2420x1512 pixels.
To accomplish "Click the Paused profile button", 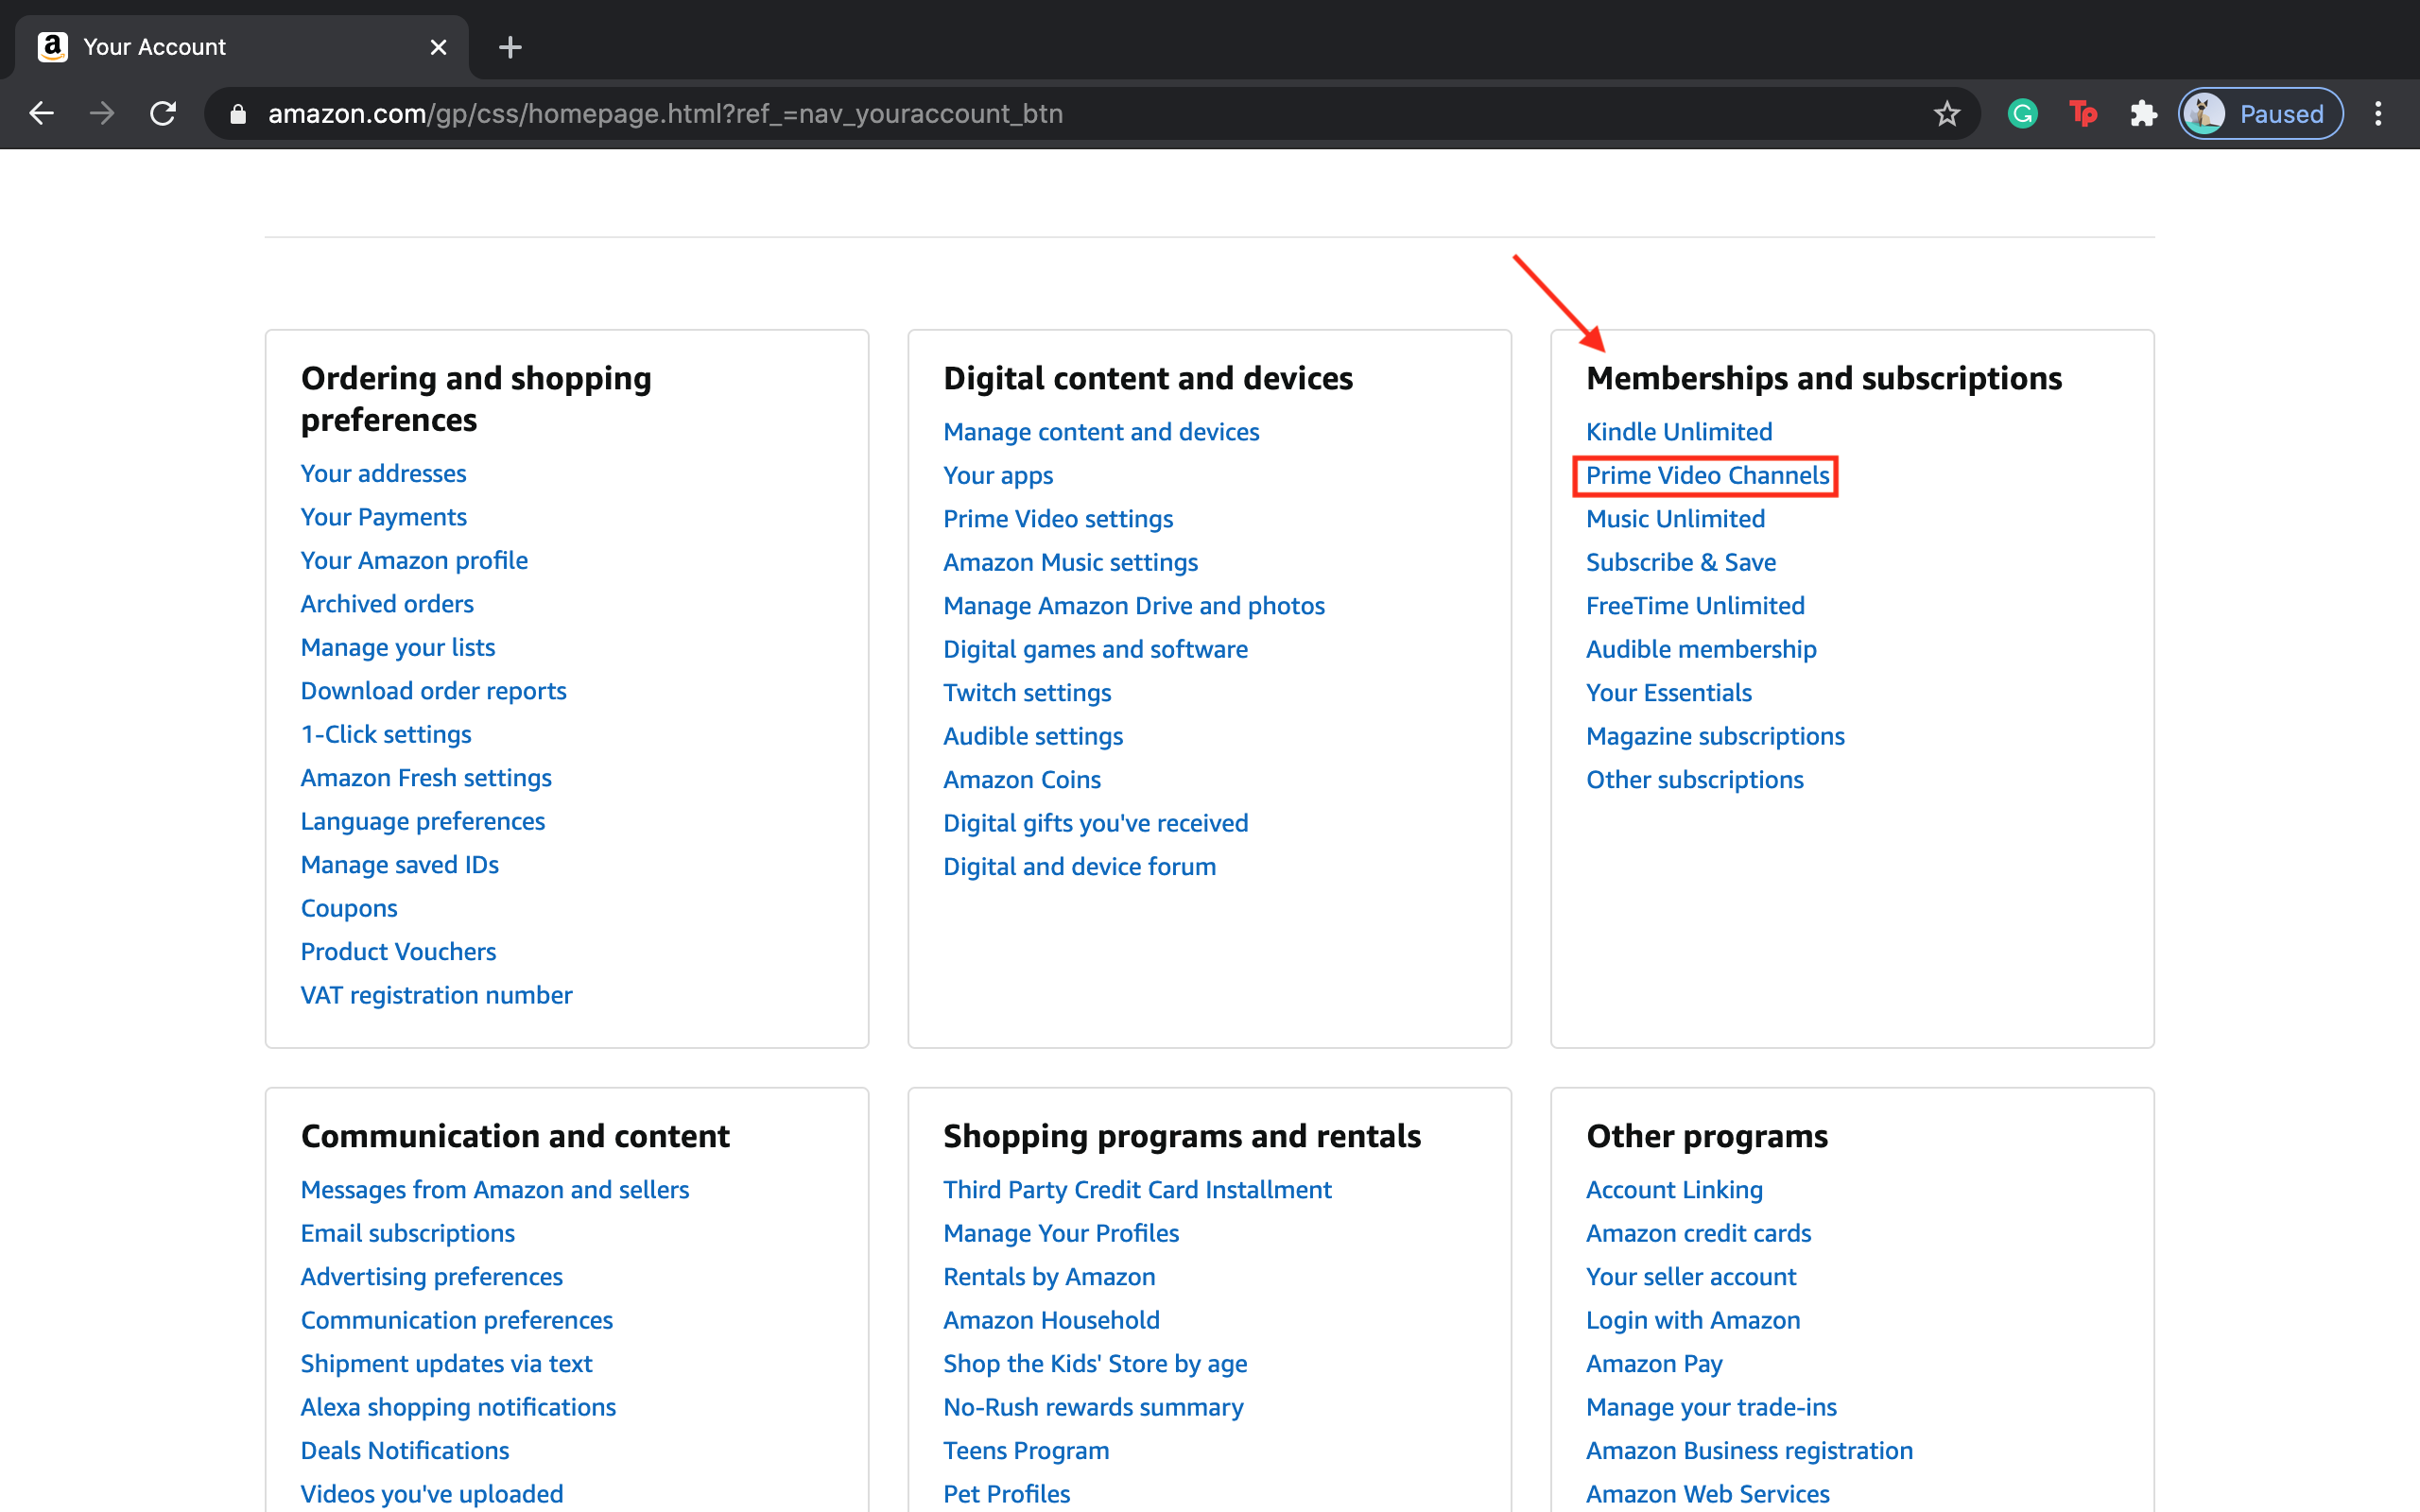I will (2260, 113).
